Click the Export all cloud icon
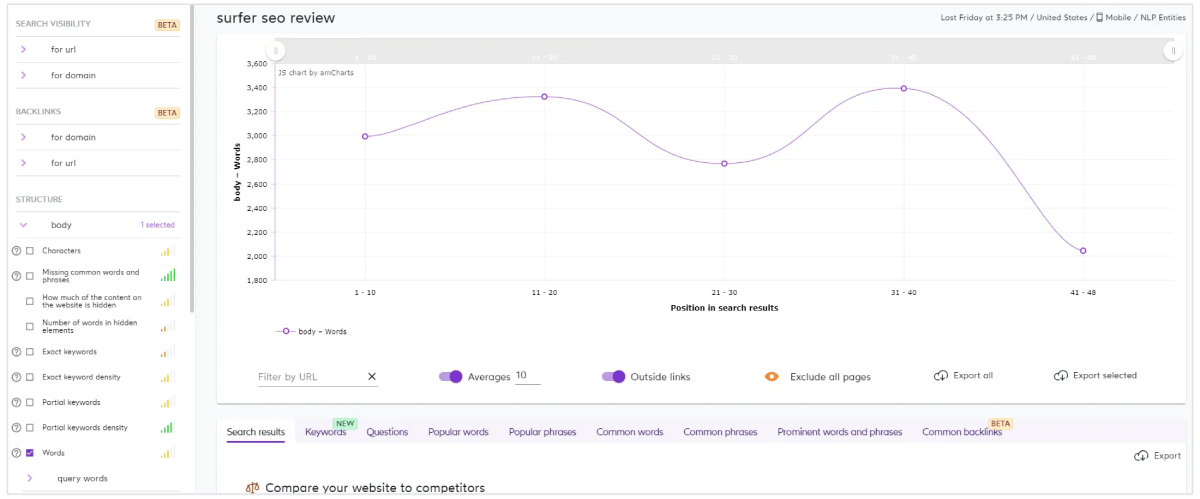The width and height of the screenshot is (1200, 499). pos(940,376)
